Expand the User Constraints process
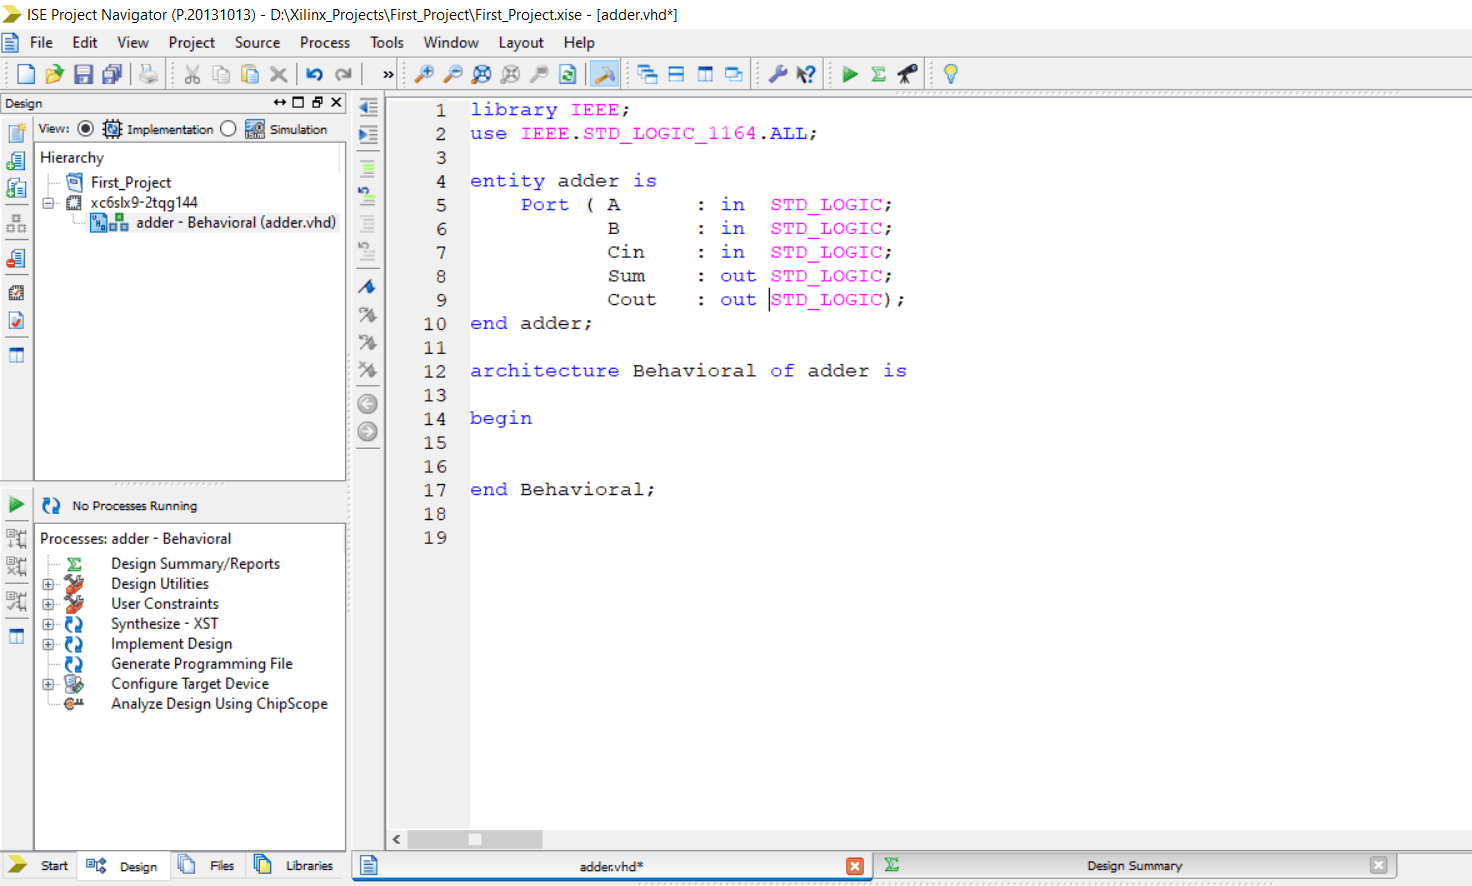The image size is (1472, 886). (x=48, y=604)
